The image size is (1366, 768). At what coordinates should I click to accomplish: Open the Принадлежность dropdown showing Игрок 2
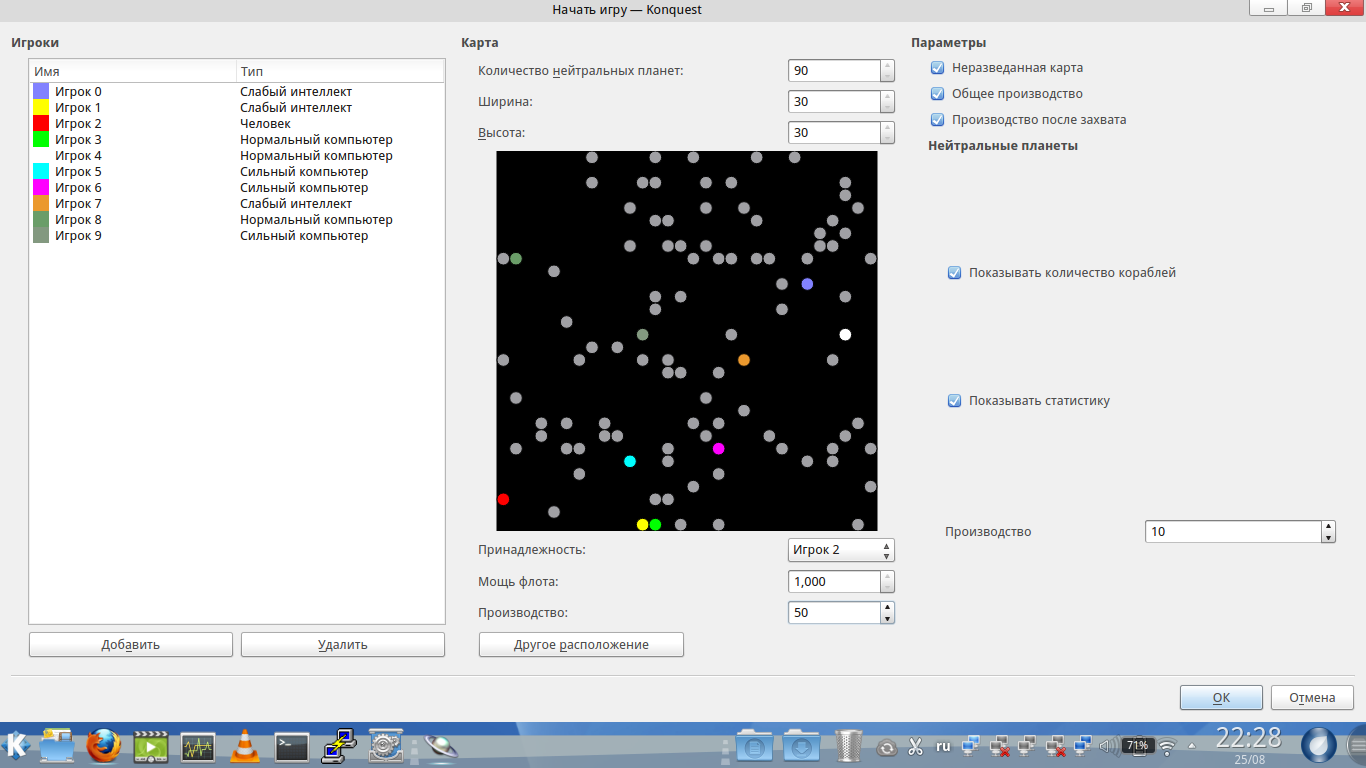(x=841, y=550)
